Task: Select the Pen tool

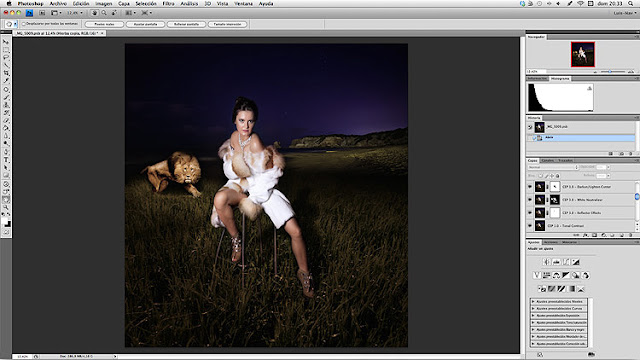Action: (6, 151)
